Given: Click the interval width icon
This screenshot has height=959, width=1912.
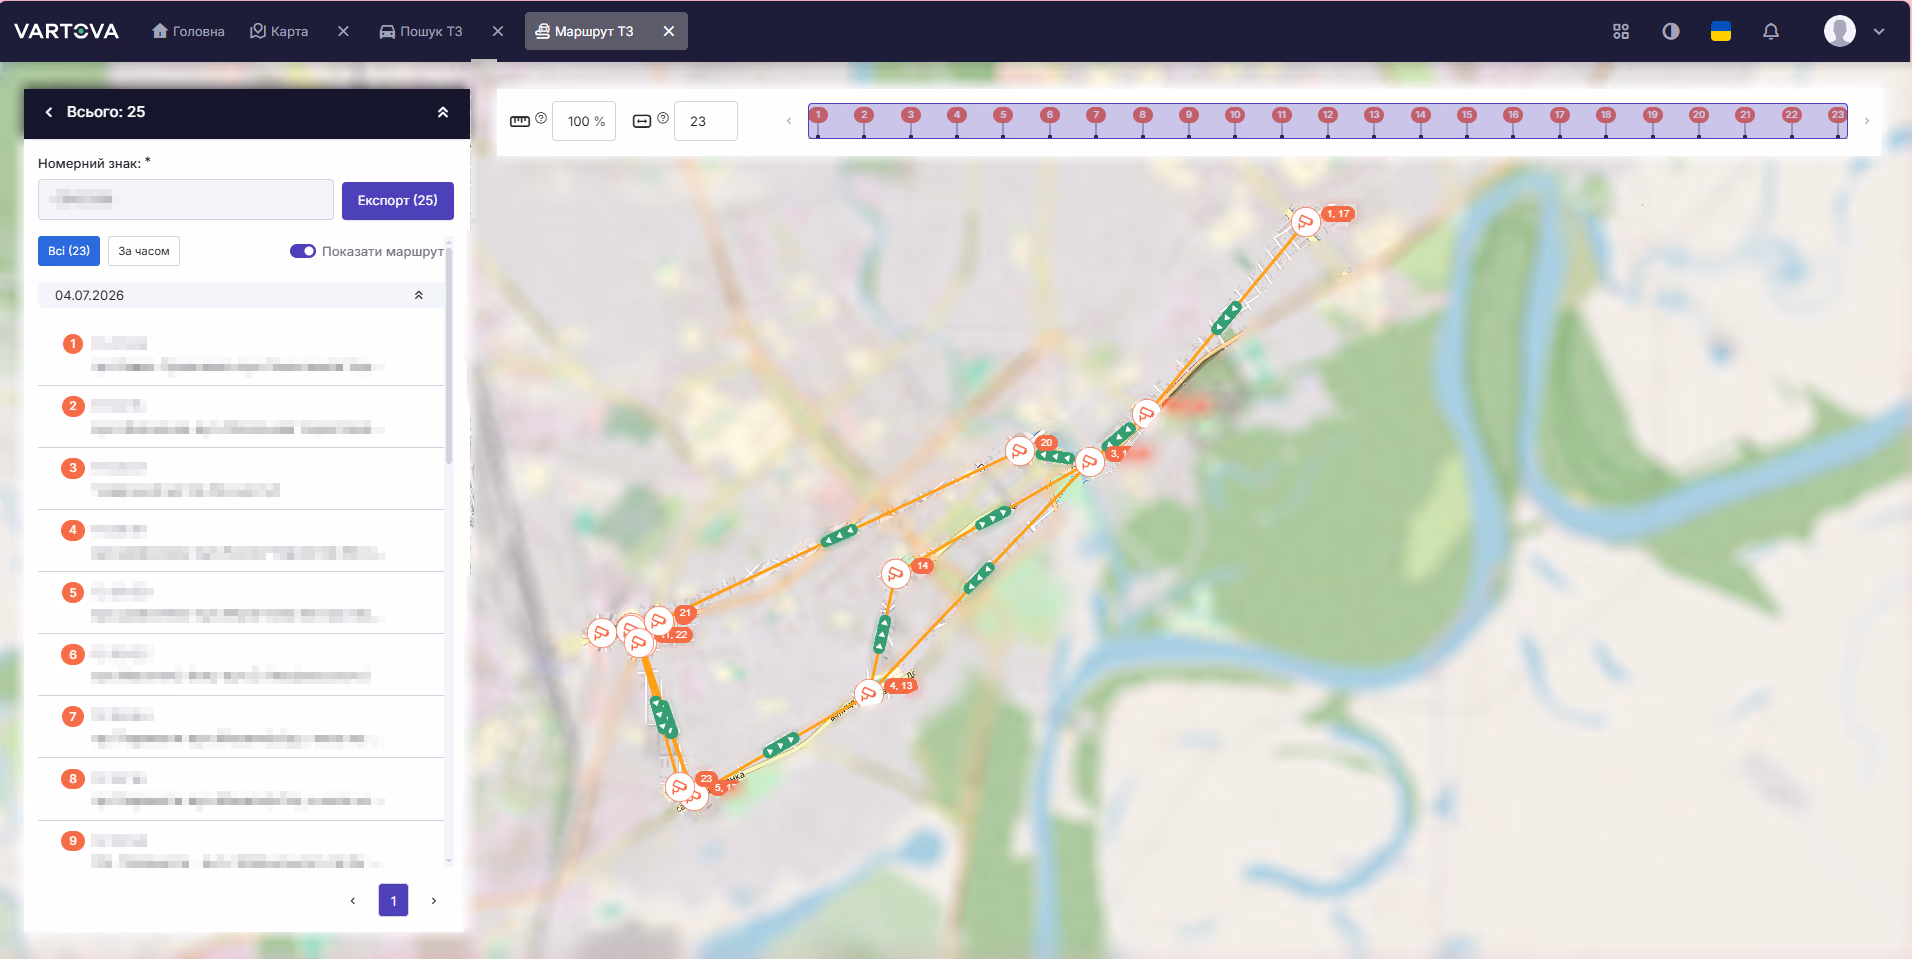Looking at the screenshot, I should click(642, 121).
